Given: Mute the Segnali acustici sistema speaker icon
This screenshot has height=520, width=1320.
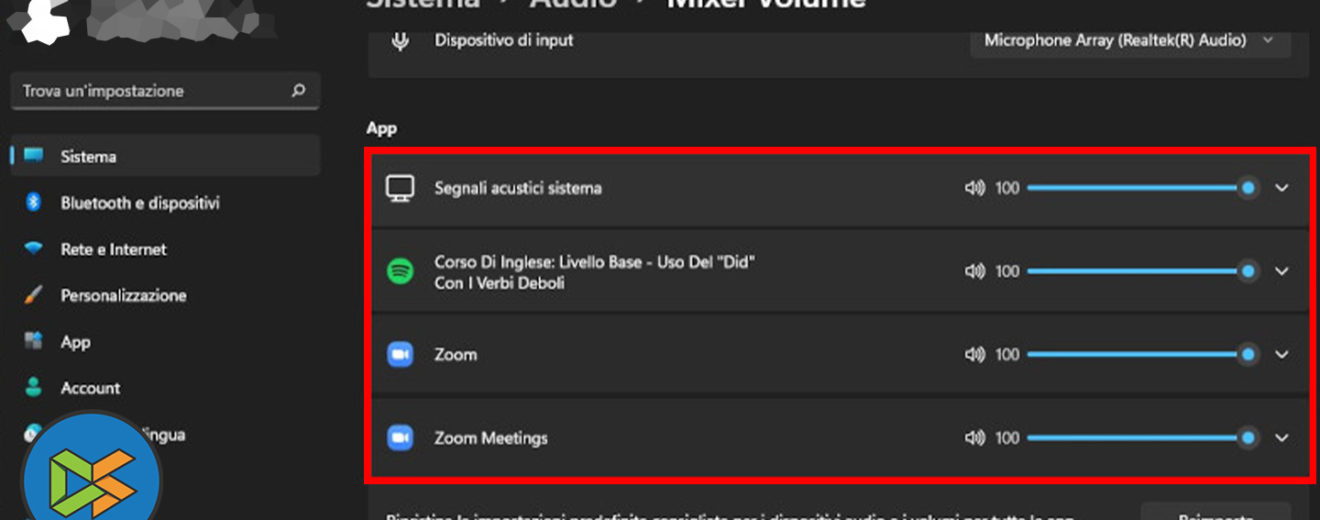Looking at the screenshot, I should (974, 188).
